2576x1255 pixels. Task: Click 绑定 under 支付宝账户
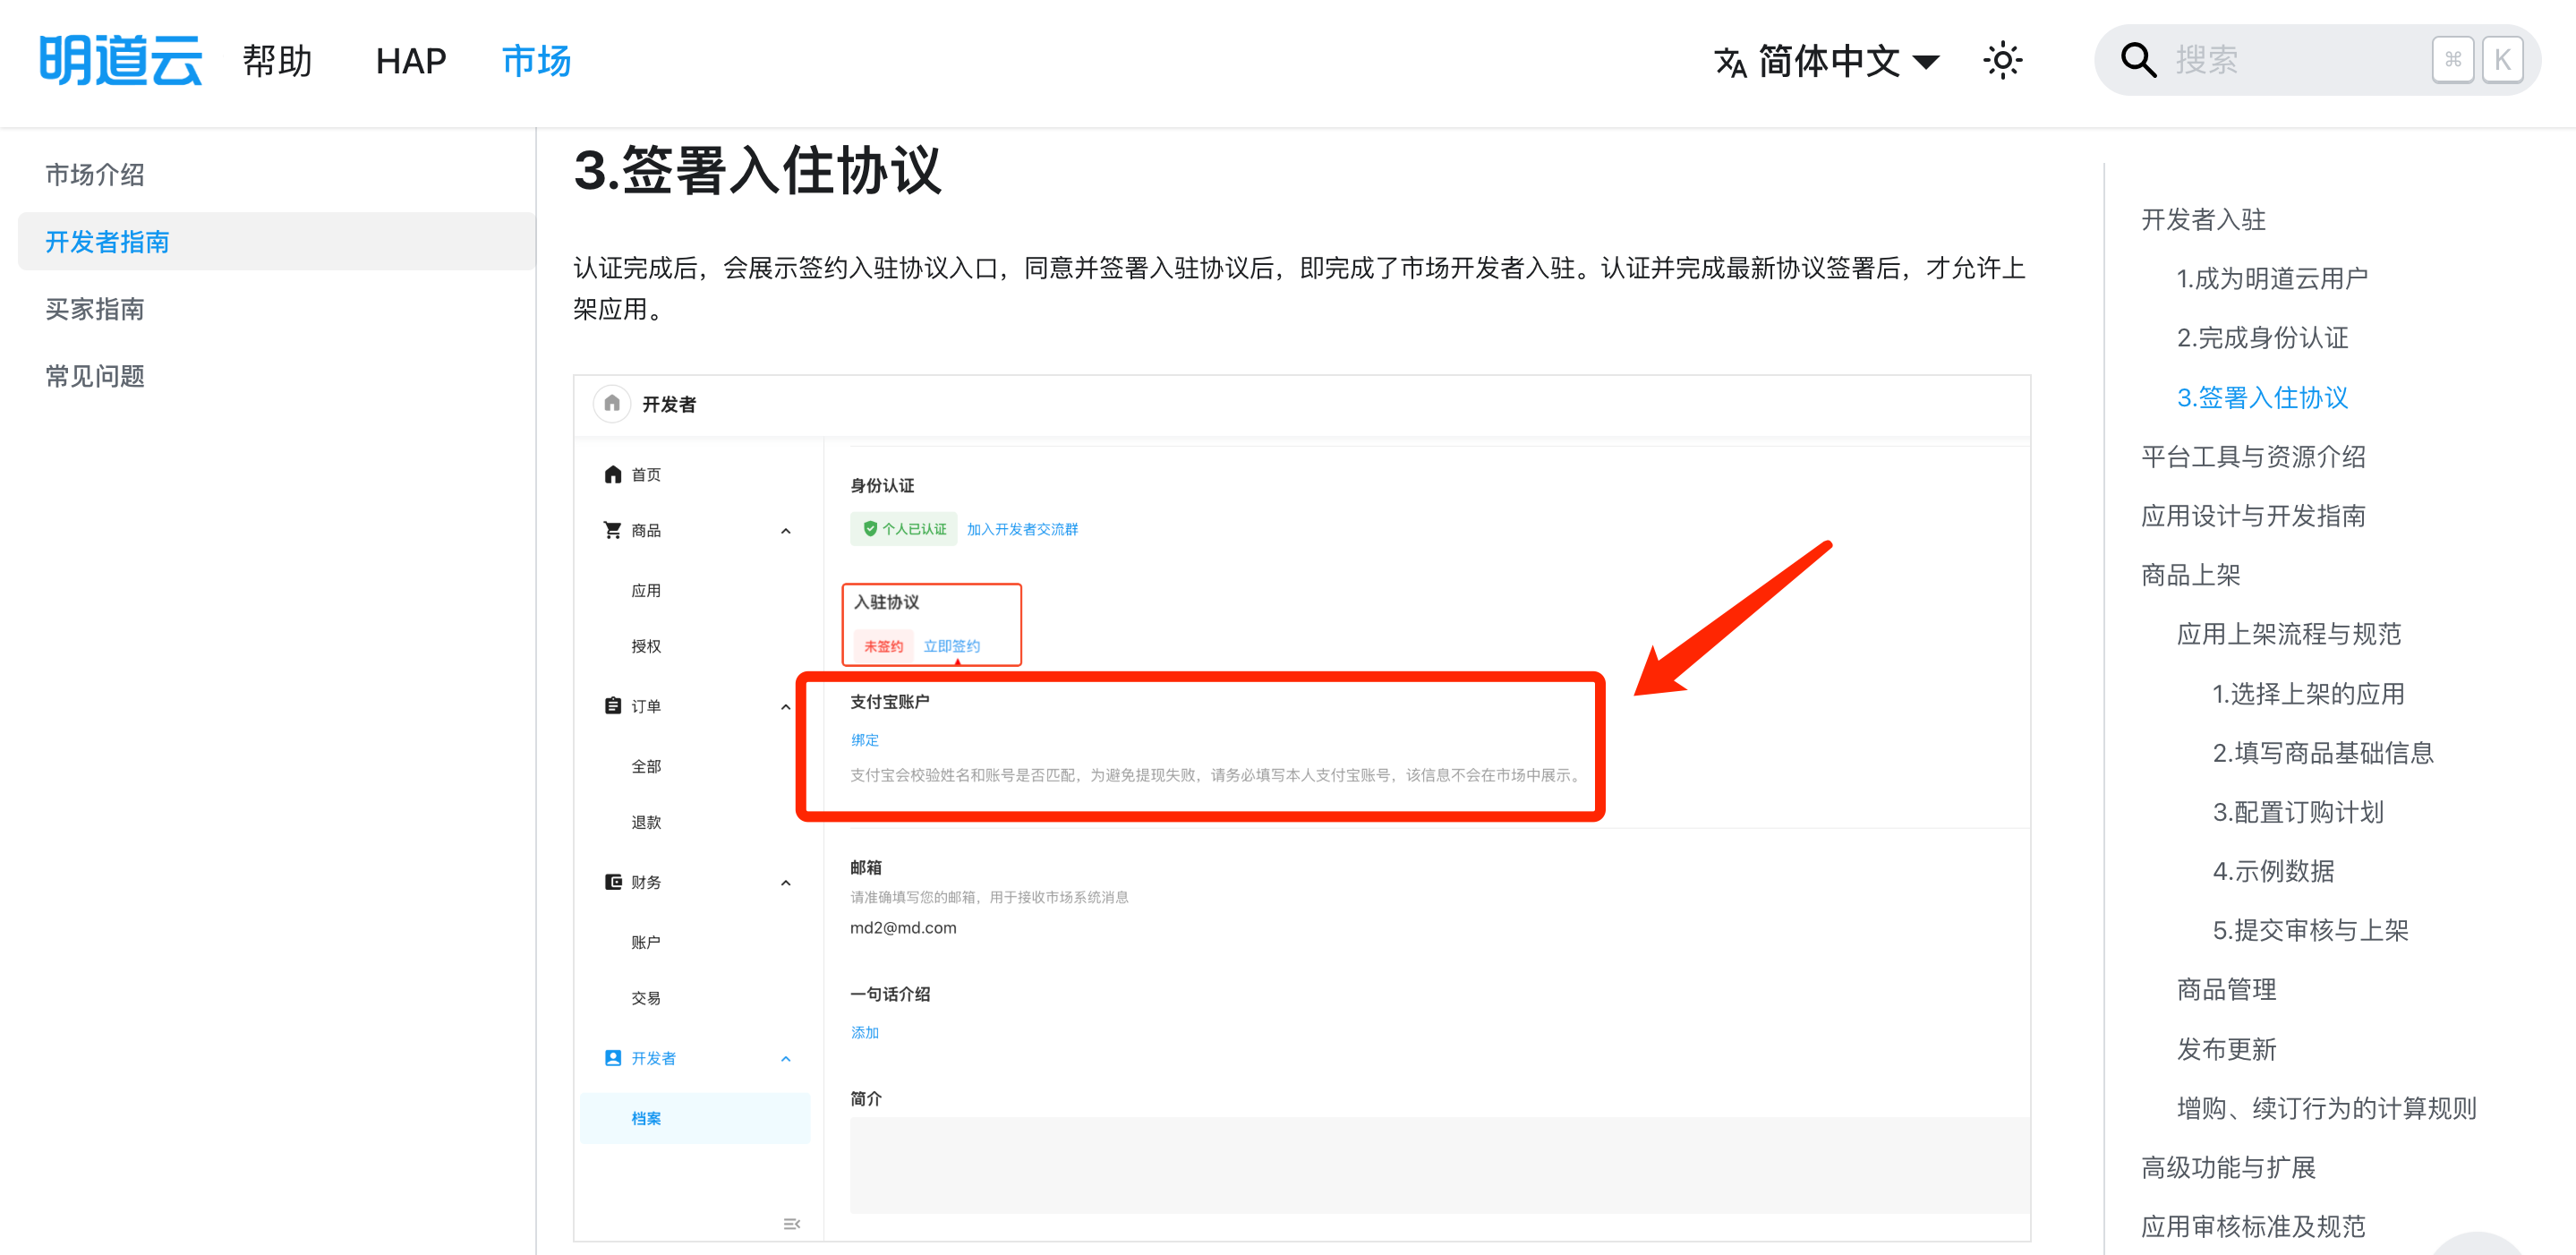[x=865, y=740]
